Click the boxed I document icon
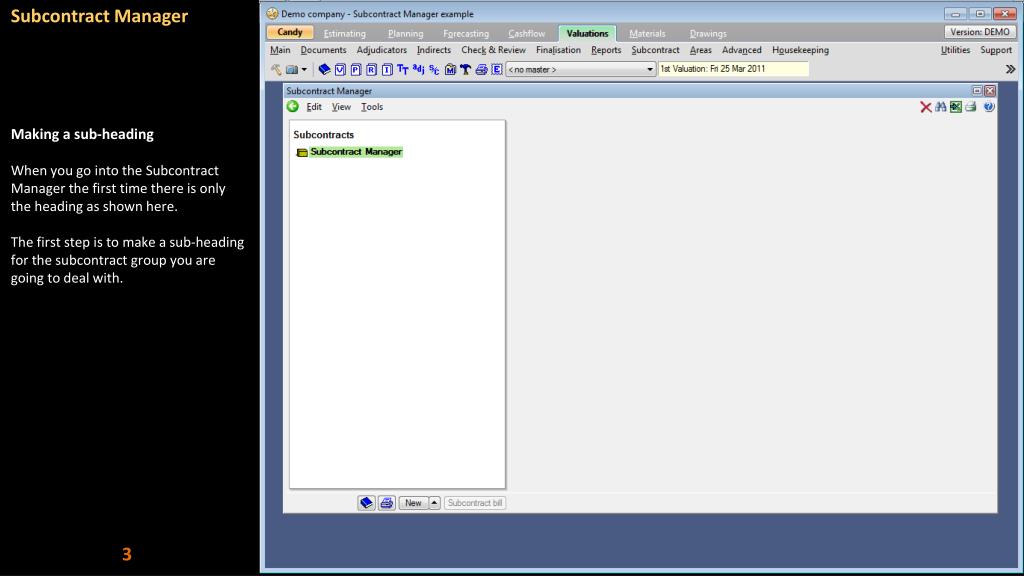This screenshot has height=576, width=1024. [x=387, y=69]
